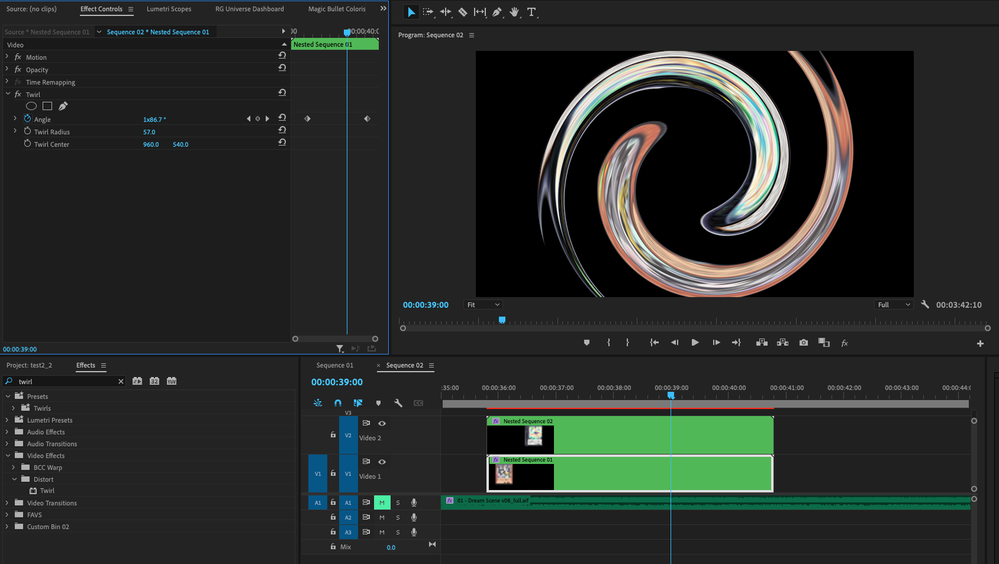Screen dimensions: 999x564
Task: Select the Twirl effect in Distort folder
Action: [46, 491]
